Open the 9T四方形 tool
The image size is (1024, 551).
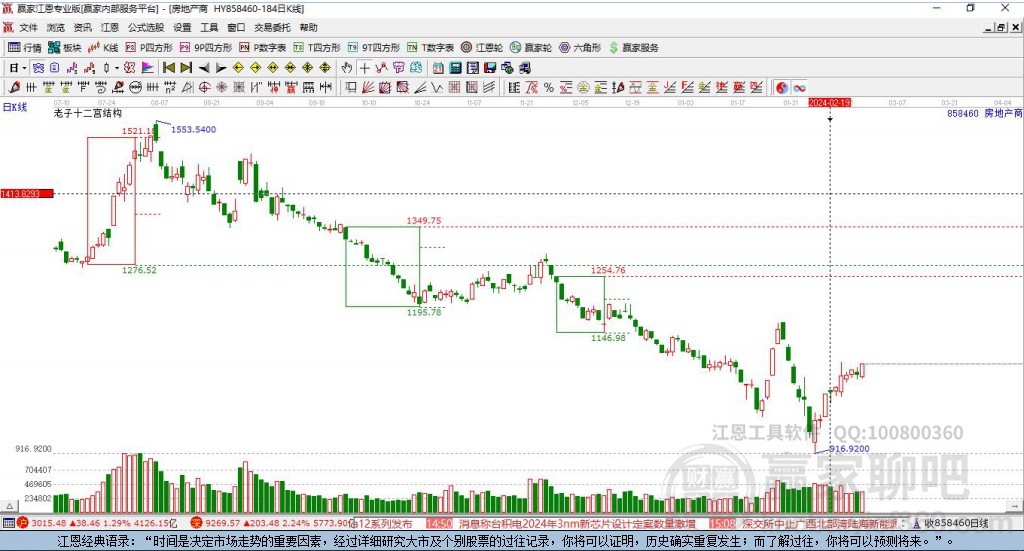[374, 48]
